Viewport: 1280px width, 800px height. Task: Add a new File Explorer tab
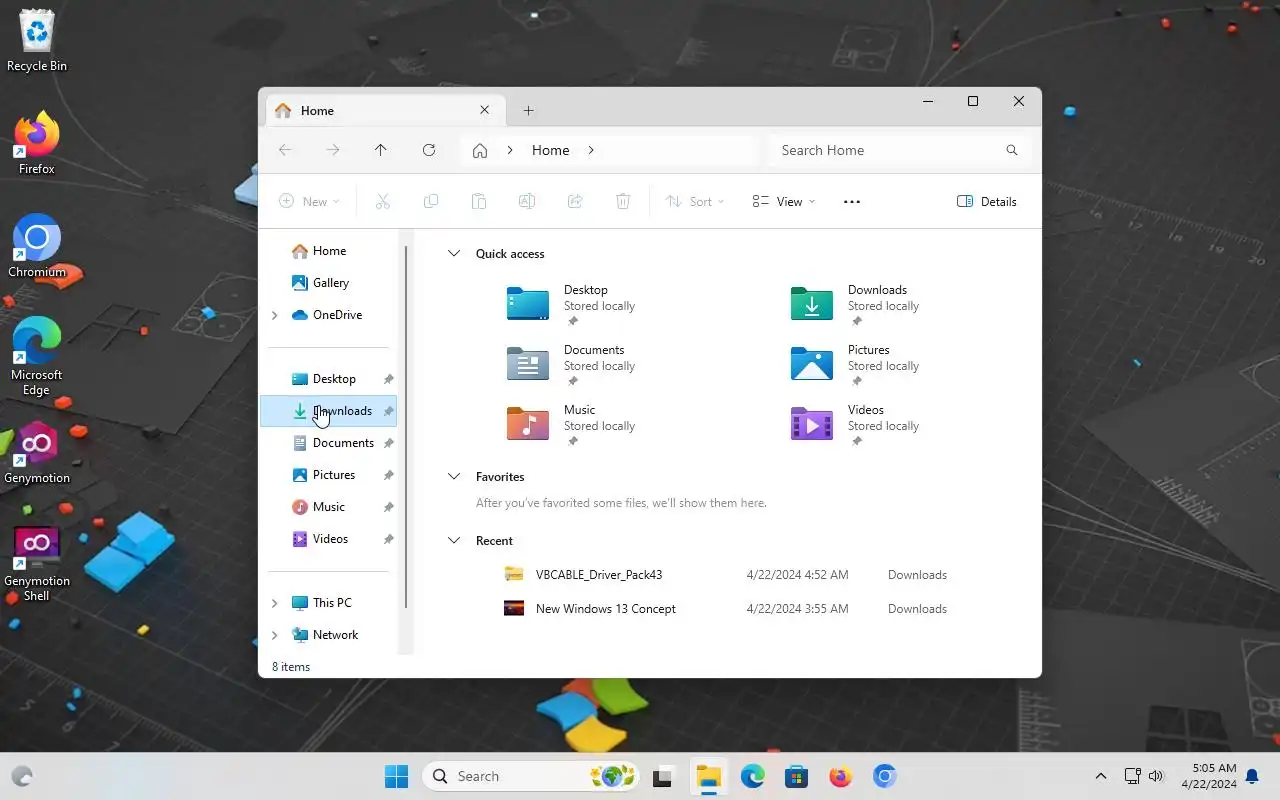[x=529, y=111]
